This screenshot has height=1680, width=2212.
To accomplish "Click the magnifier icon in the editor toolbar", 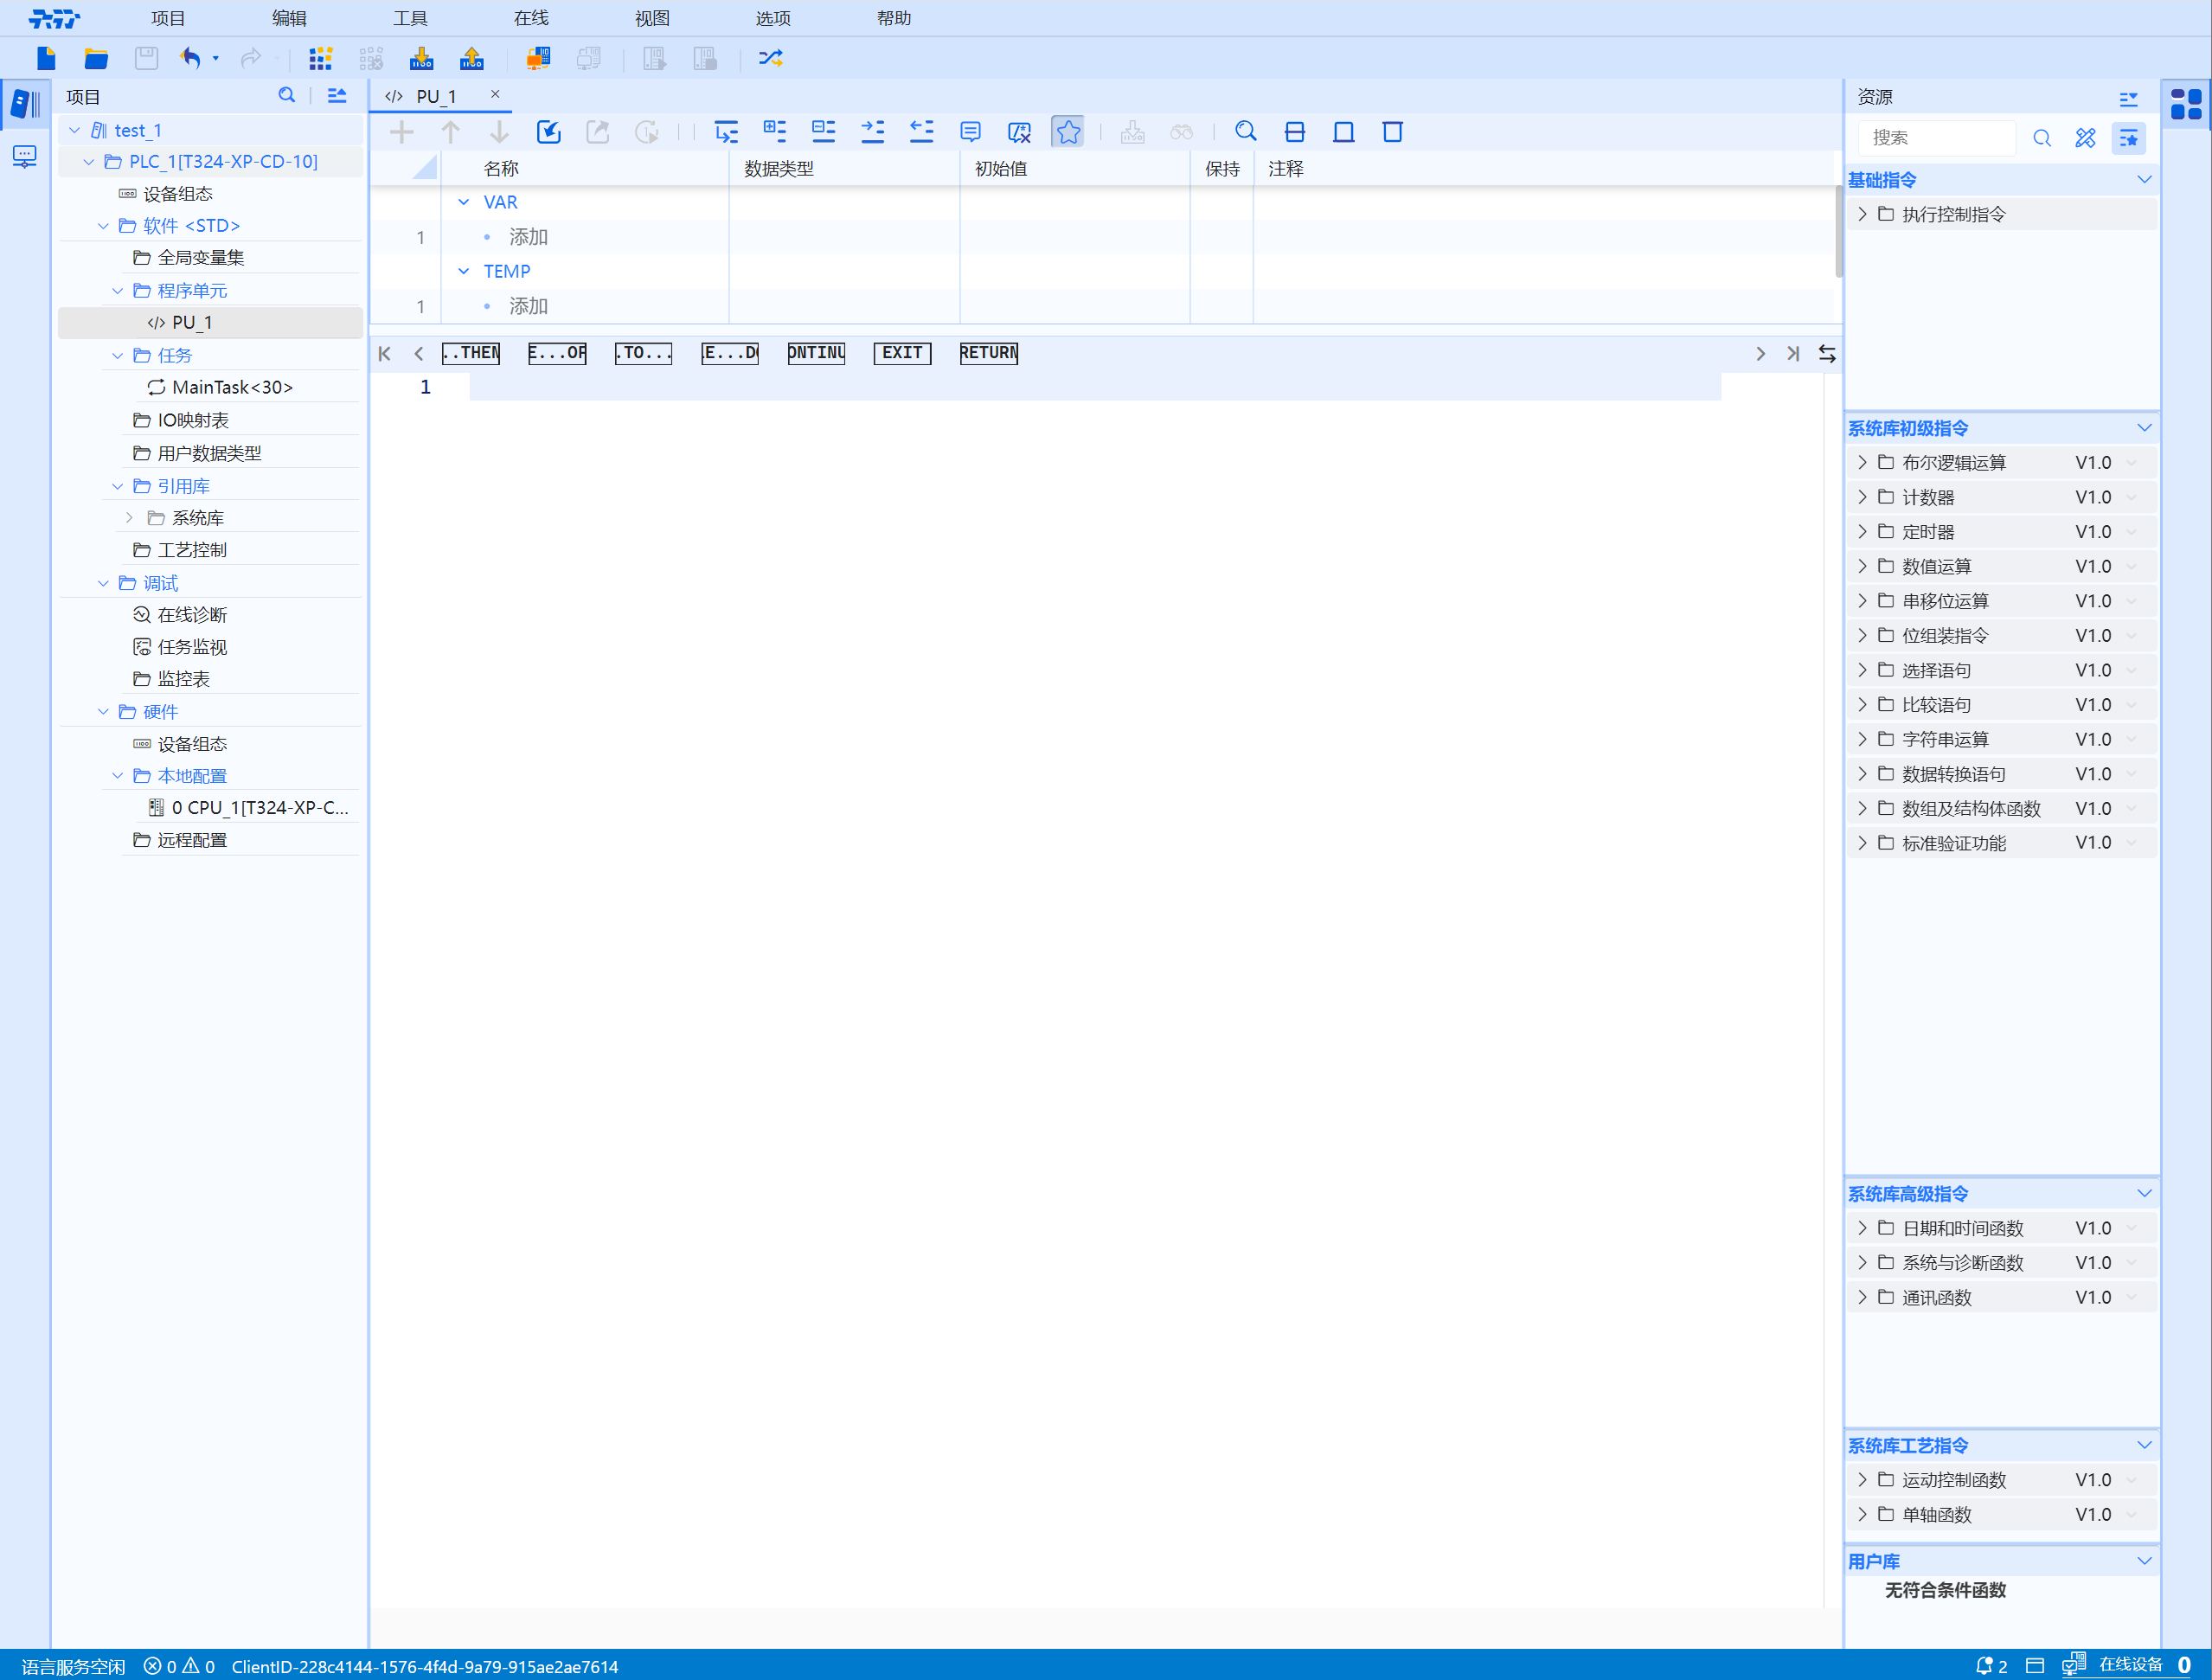I will (1245, 132).
